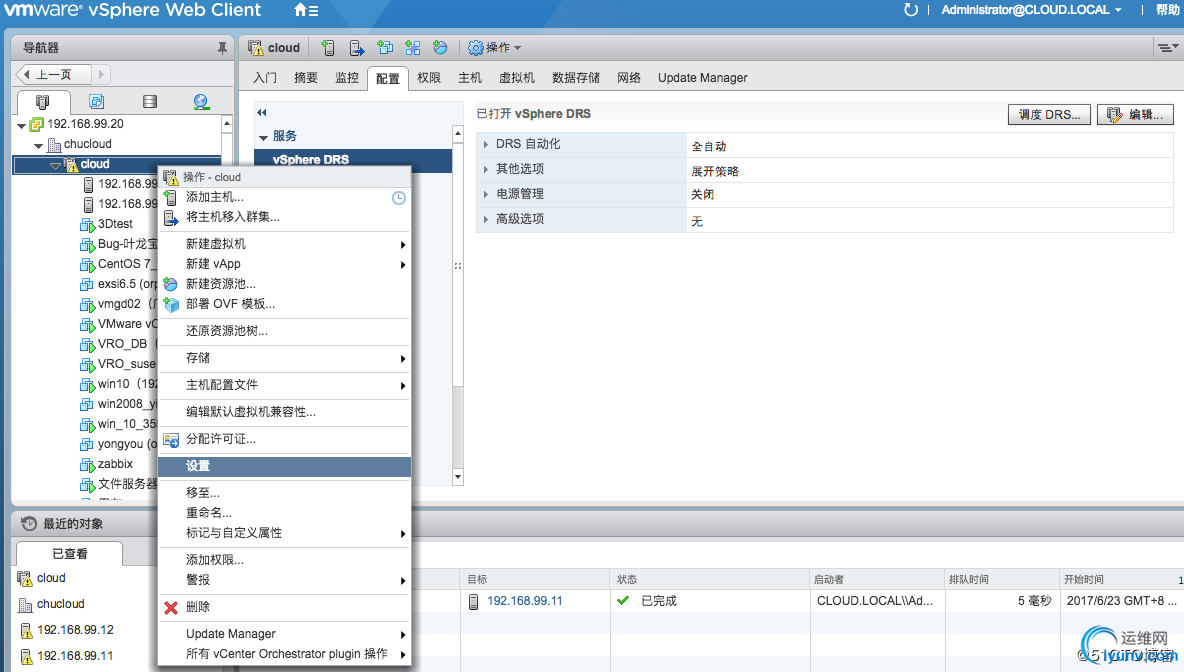Collapse the chucloud datacenter node
Screen dimensions: 1184x672
[x=39, y=145]
